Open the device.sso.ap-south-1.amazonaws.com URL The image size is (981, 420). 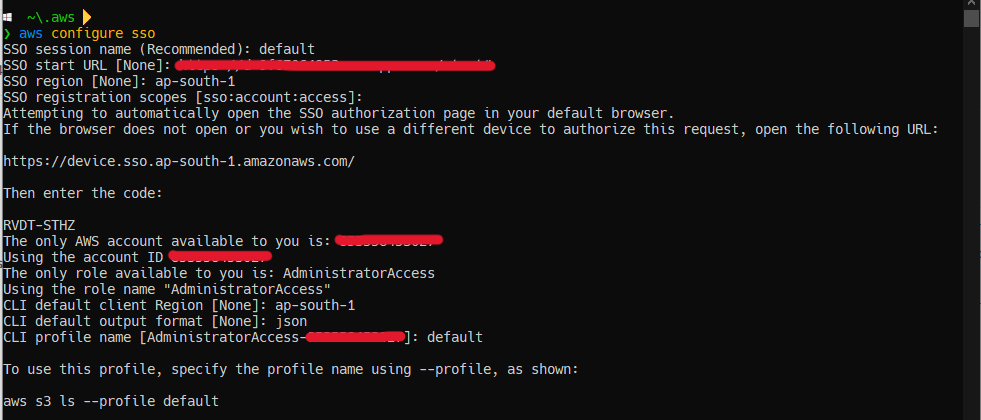(179, 161)
